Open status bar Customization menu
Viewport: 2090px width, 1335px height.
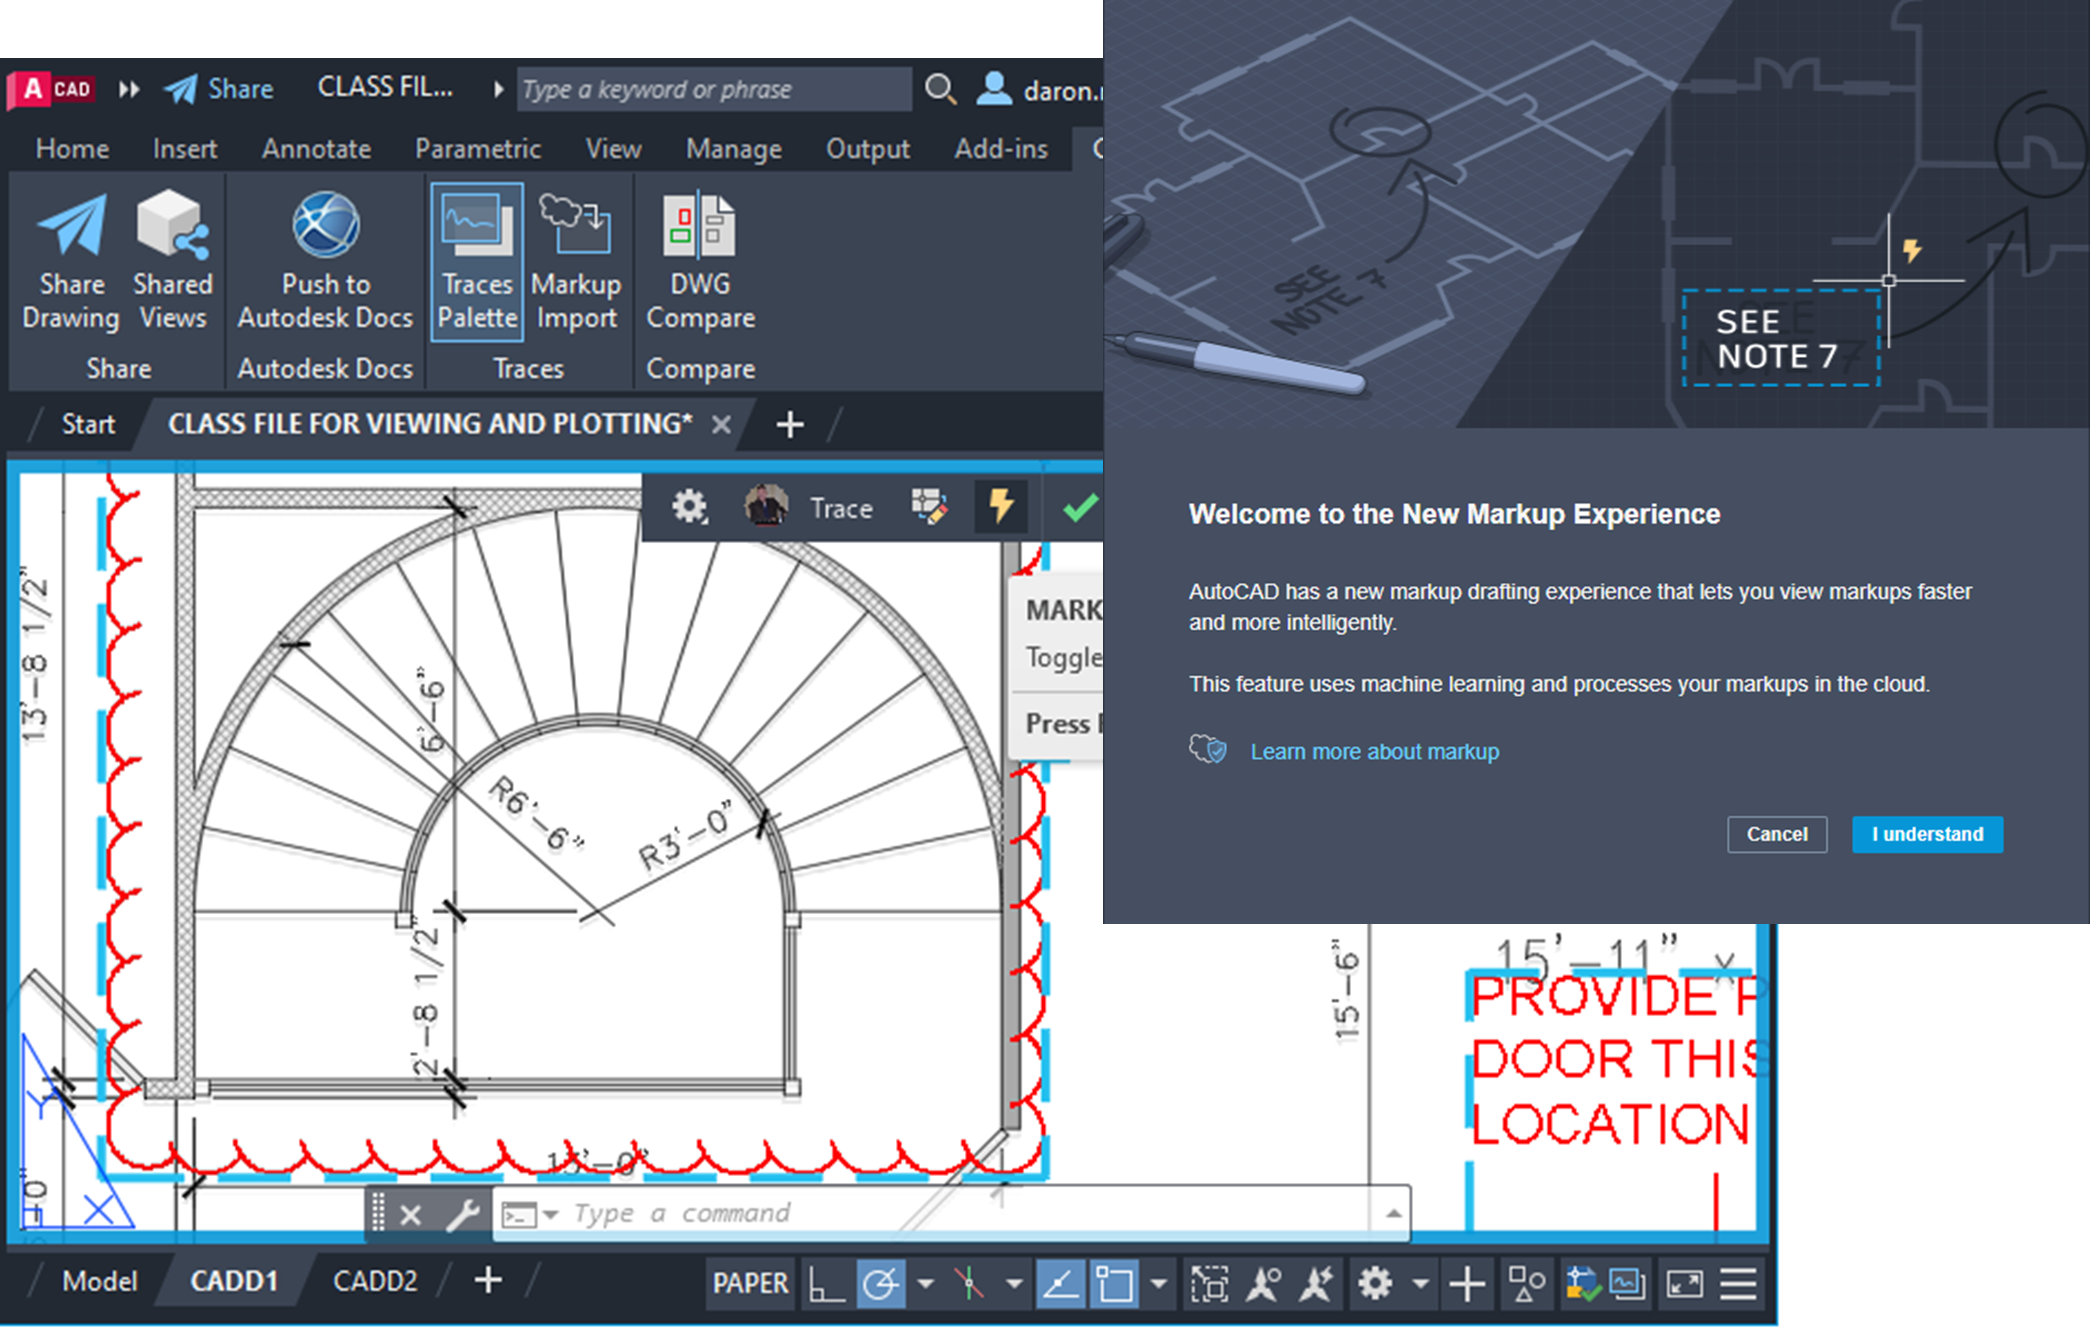(x=1738, y=1283)
